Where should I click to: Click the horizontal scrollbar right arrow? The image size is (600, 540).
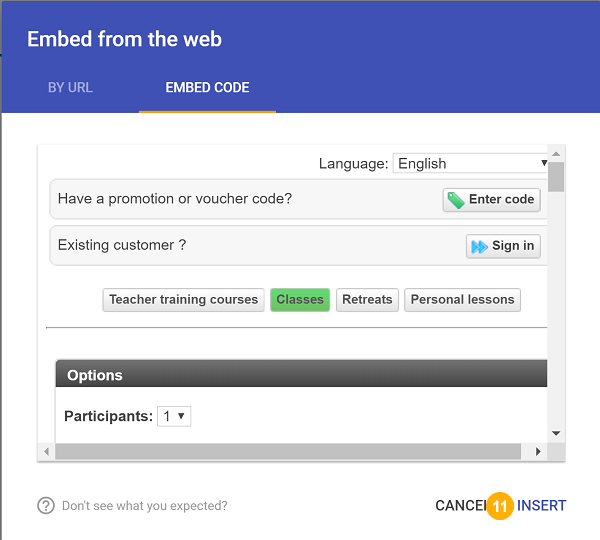coord(538,452)
